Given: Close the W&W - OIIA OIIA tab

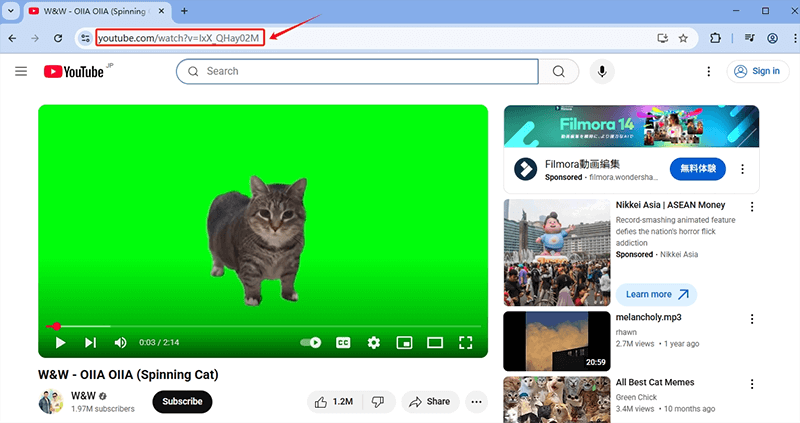Looking at the screenshot, I should [161, 11].
